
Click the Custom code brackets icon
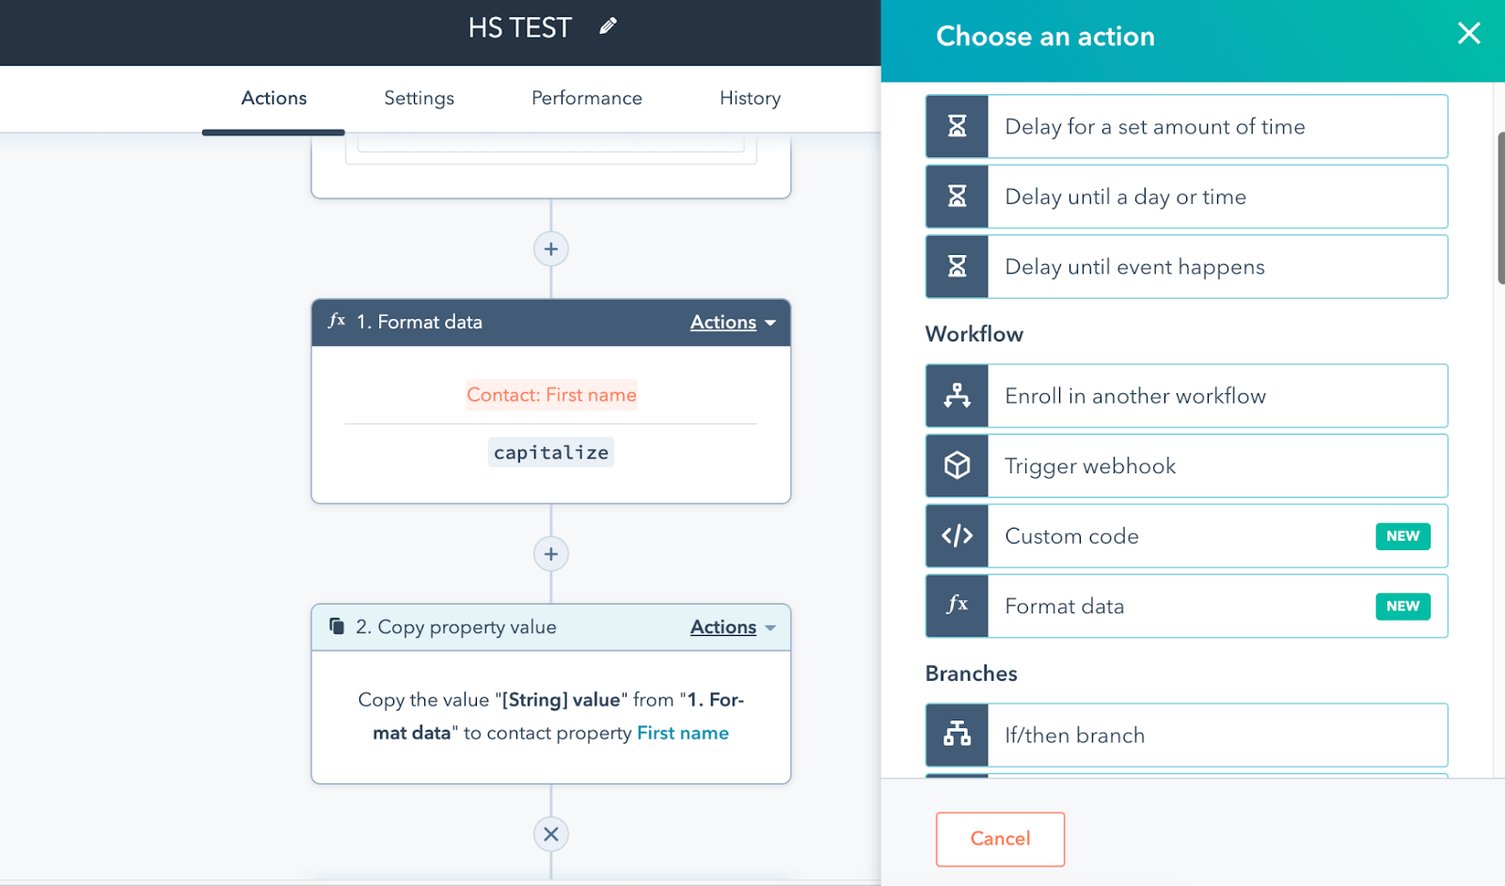(957, 536)
